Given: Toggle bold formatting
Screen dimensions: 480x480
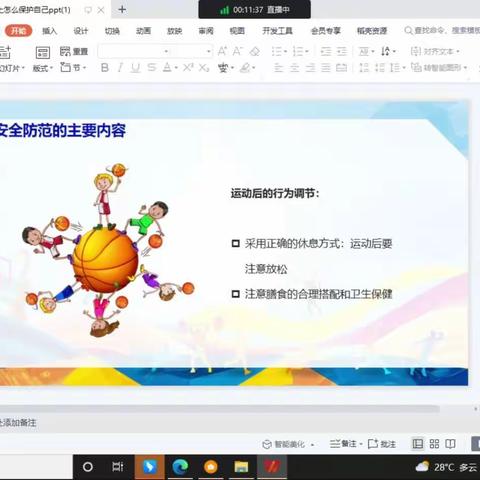Looking at the screenshot, I should point(105,68).
